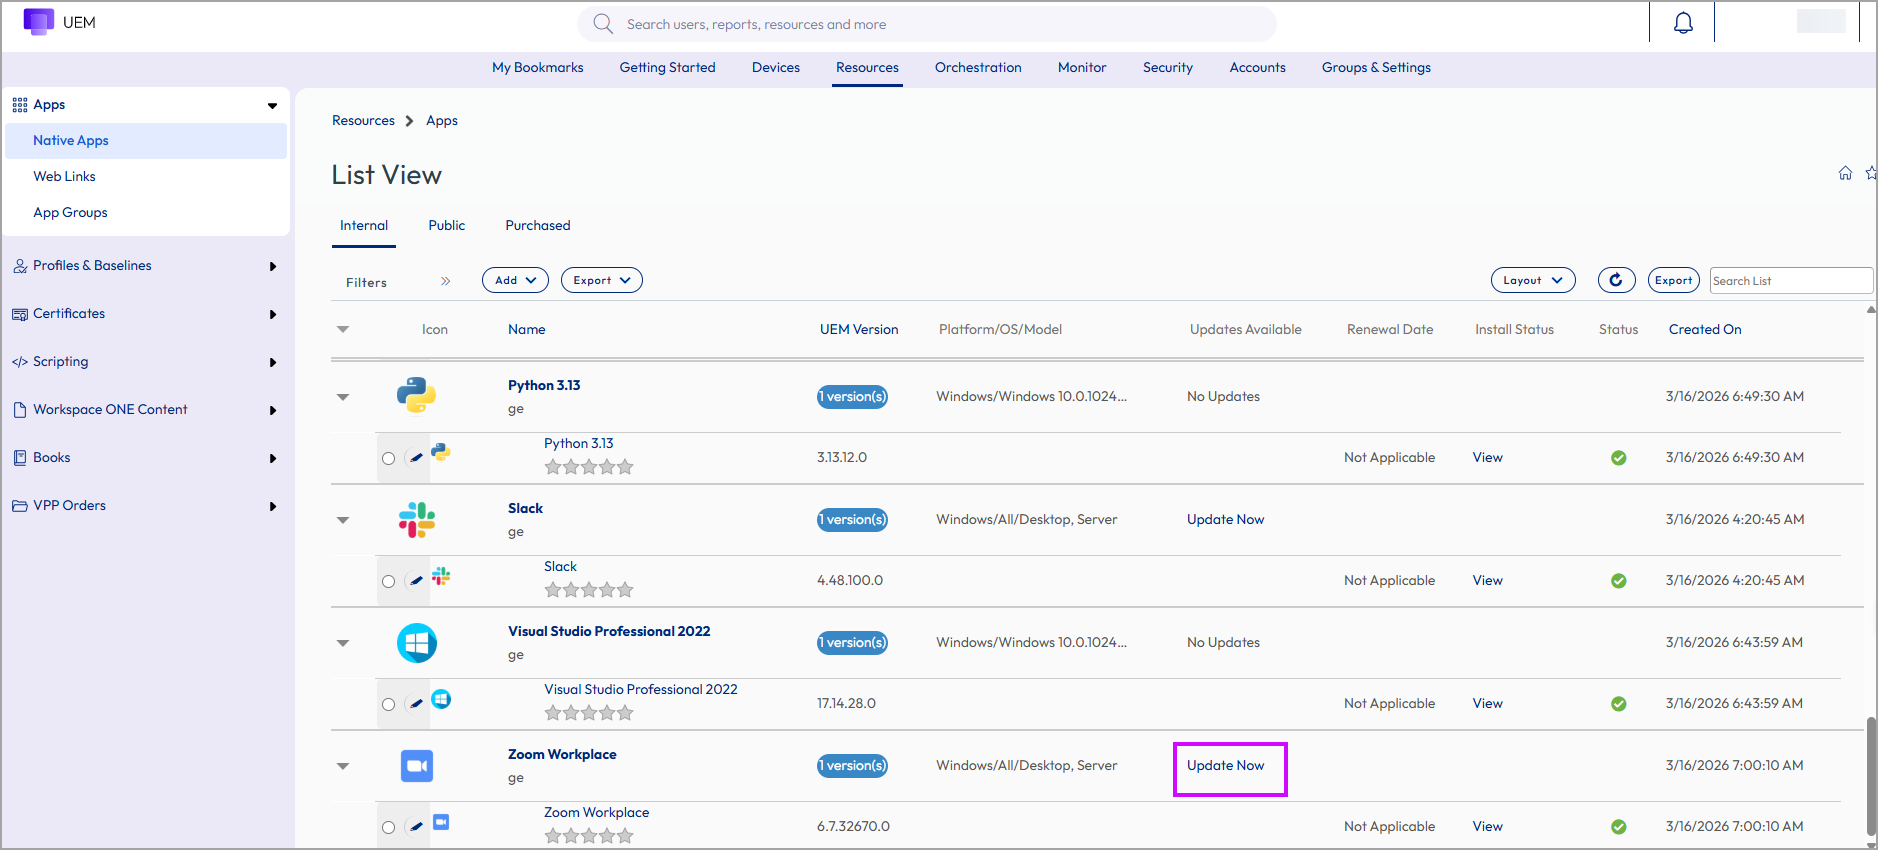Click the Certificates sidebar icon

pyautogui.click(x=20, y=314)
